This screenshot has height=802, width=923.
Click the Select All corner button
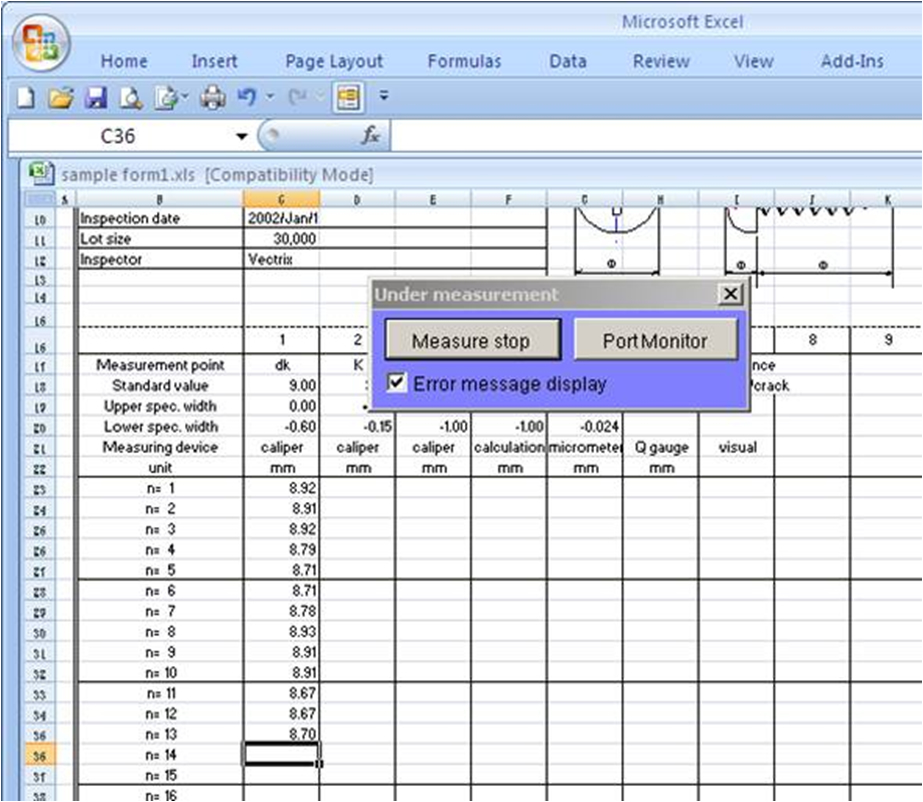[39, 199]
